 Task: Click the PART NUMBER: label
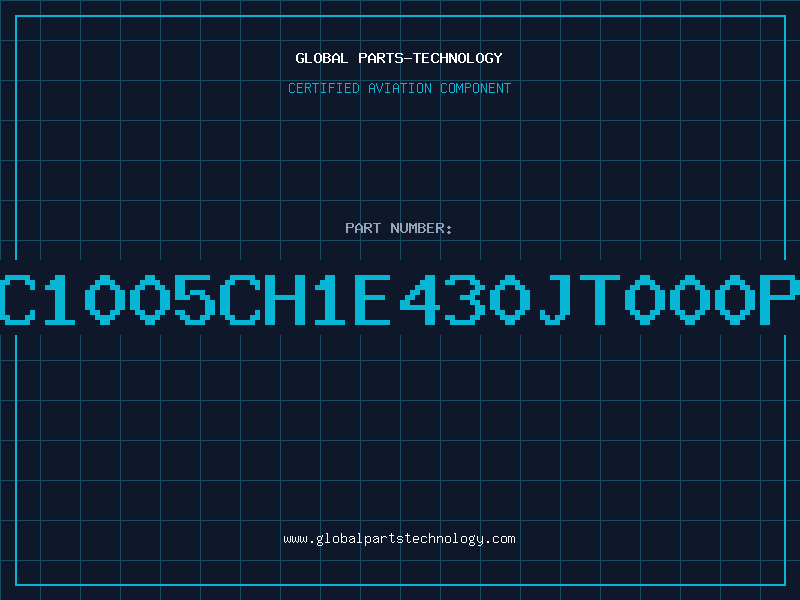click(x=399, y=228)
